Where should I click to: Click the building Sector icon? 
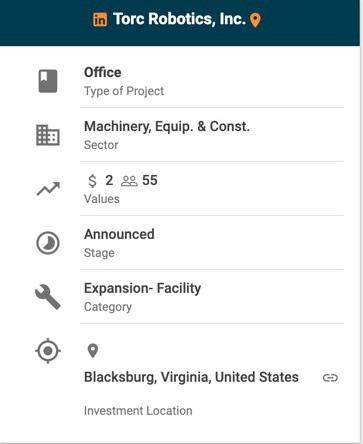point(48,135)
